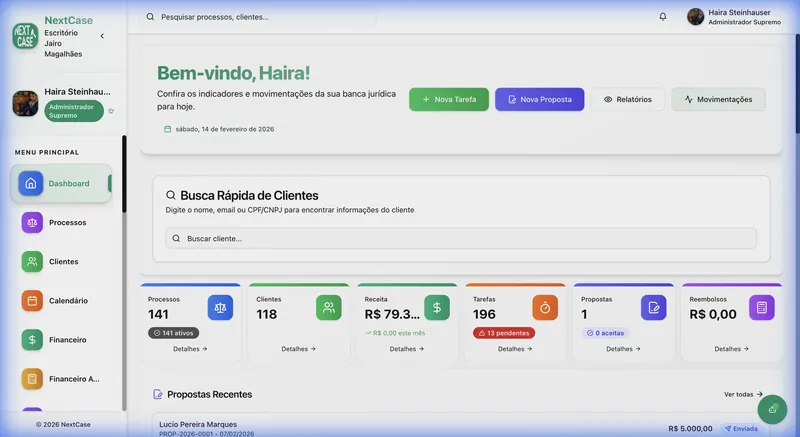This screenshot has width=800, height=437.
Task: Click the 196 tarefas count
Action: 484,314
